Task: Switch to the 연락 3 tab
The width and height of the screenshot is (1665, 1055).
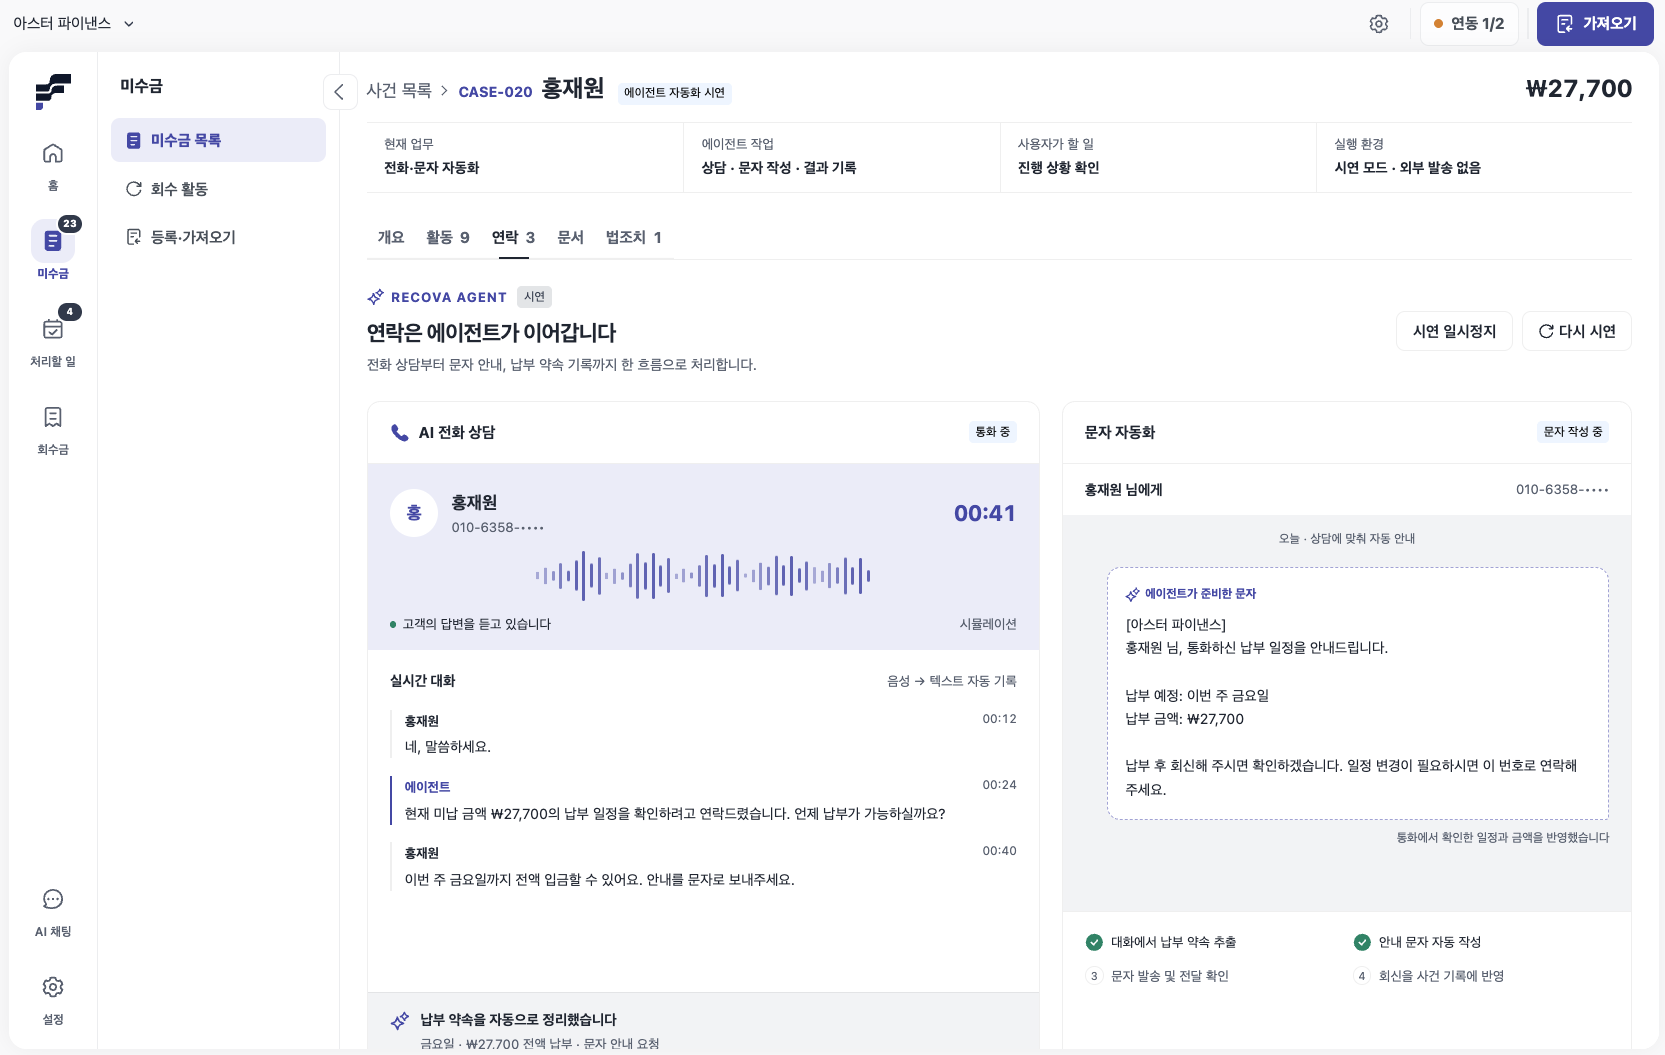Action: coord(513,237)
